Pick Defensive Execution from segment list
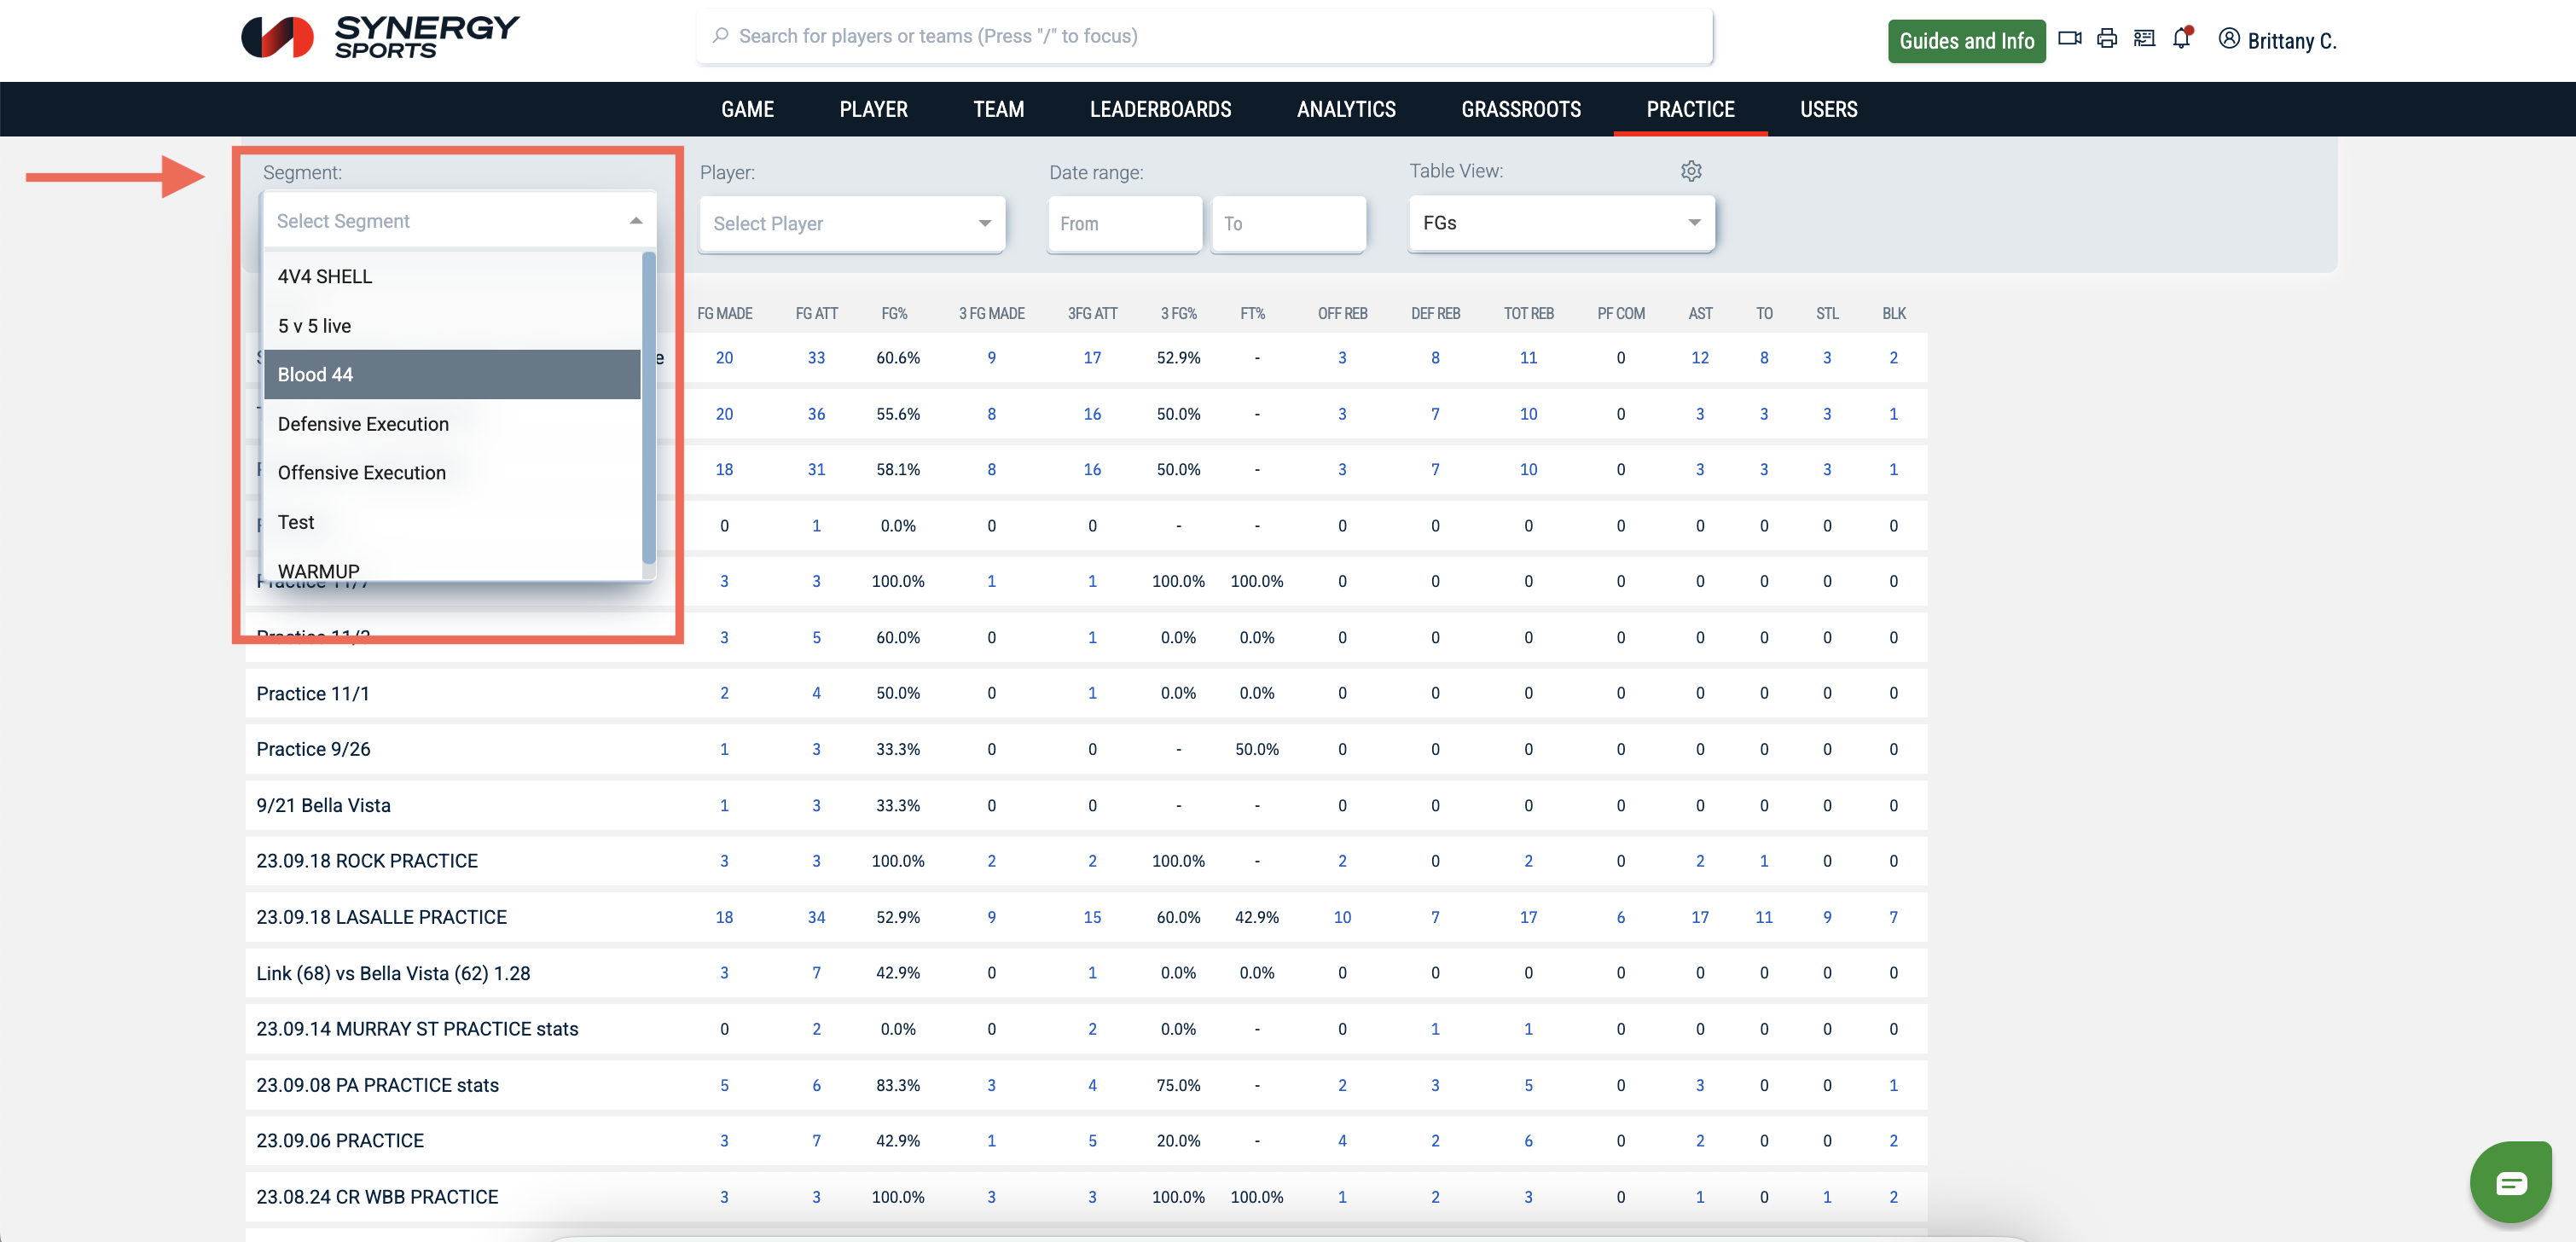 [x=363, y=424]
